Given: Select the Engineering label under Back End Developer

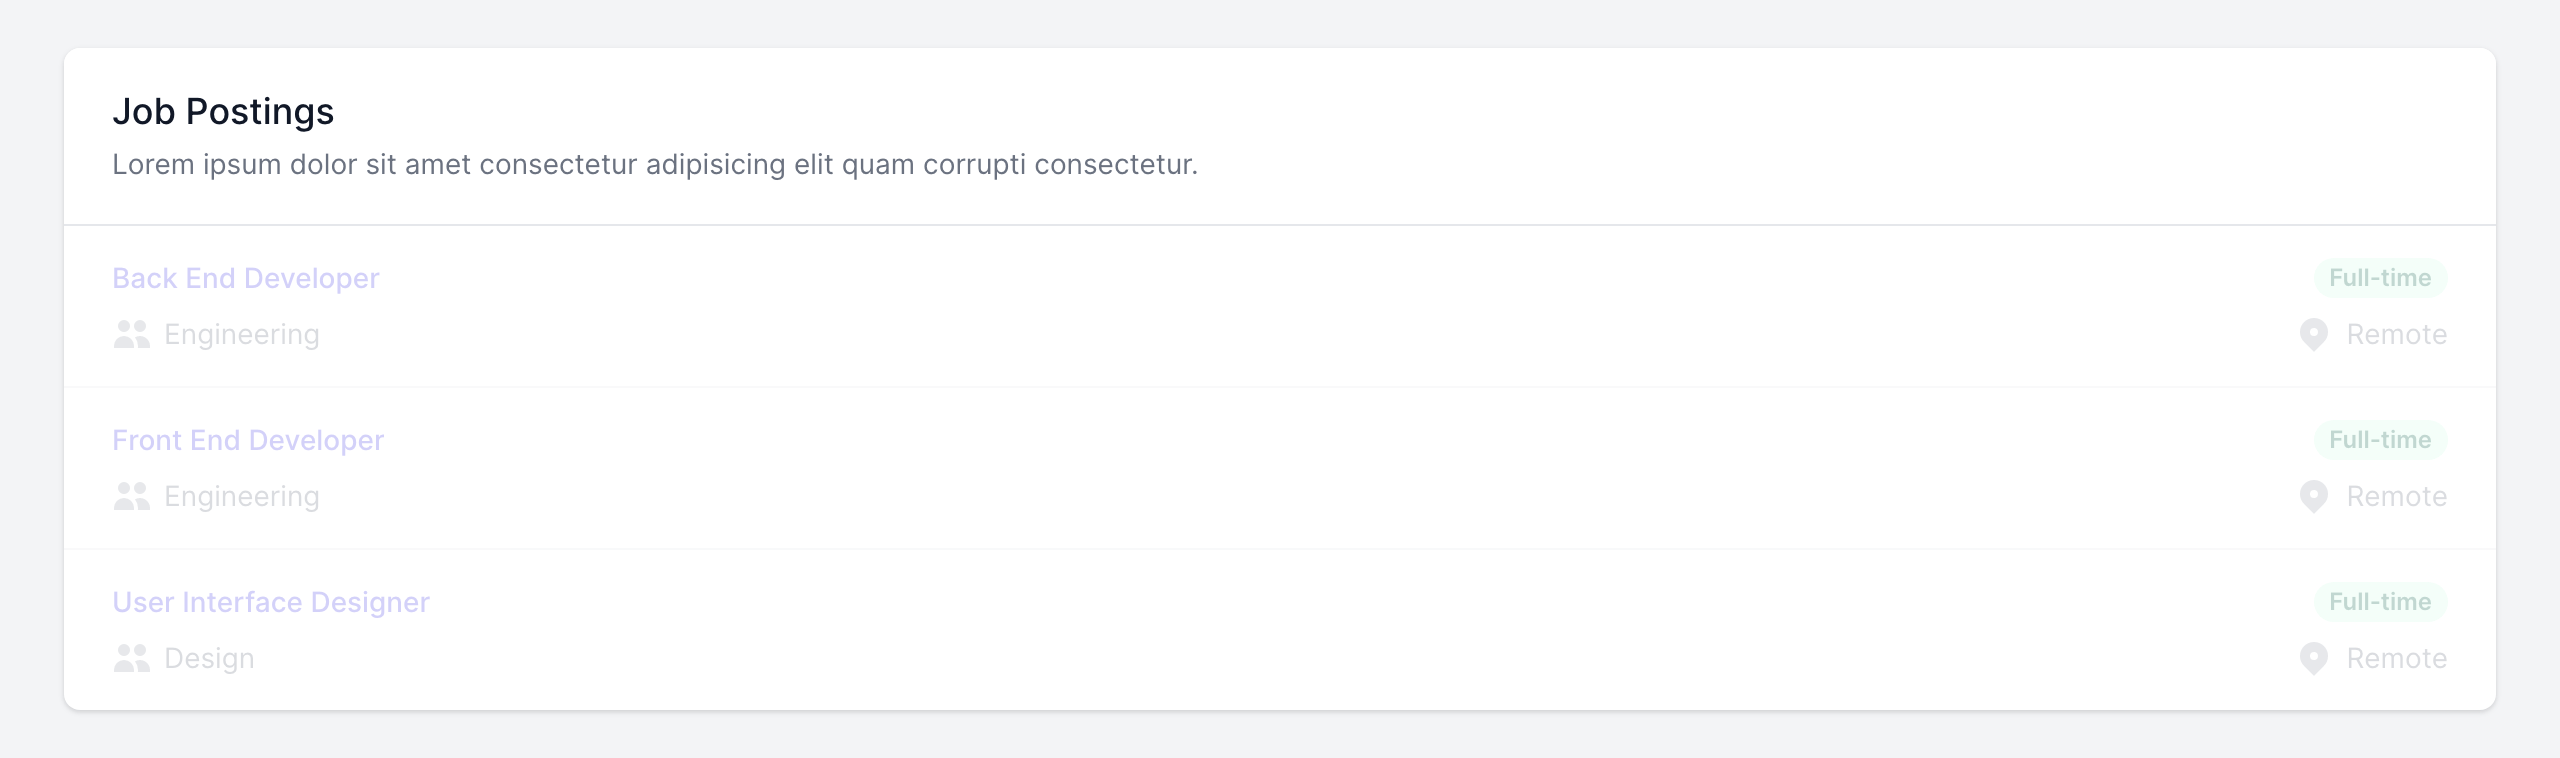Looking at the screenshot, I should pos(242,334).
